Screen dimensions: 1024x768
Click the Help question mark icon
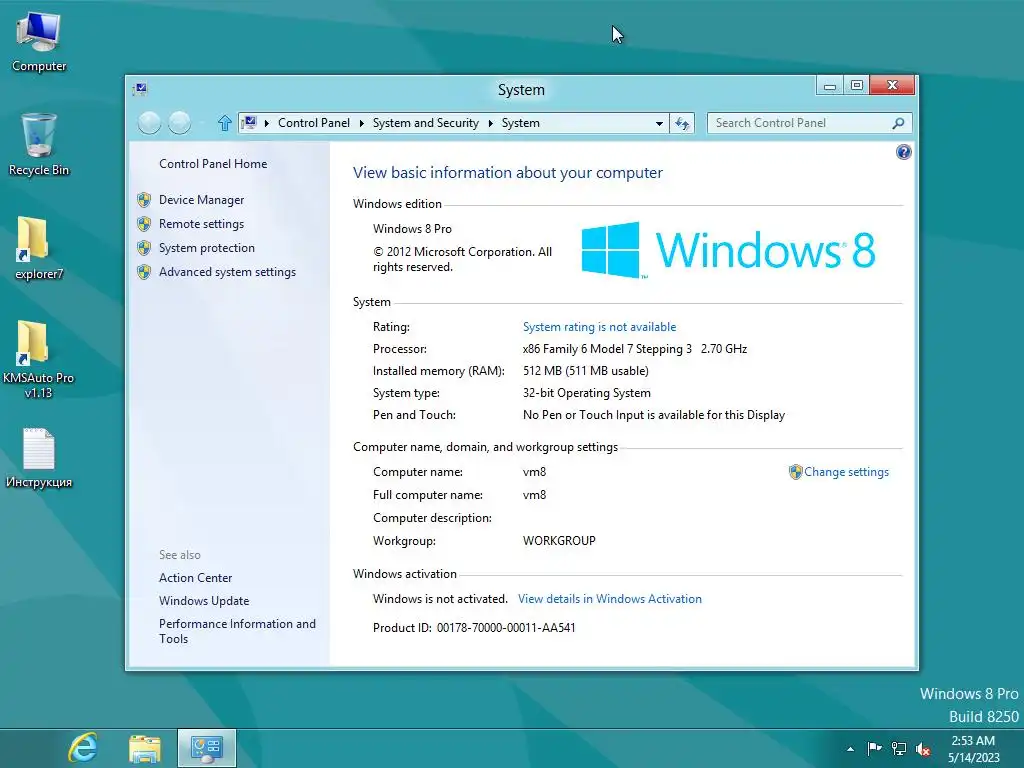[x=903, y=152]
